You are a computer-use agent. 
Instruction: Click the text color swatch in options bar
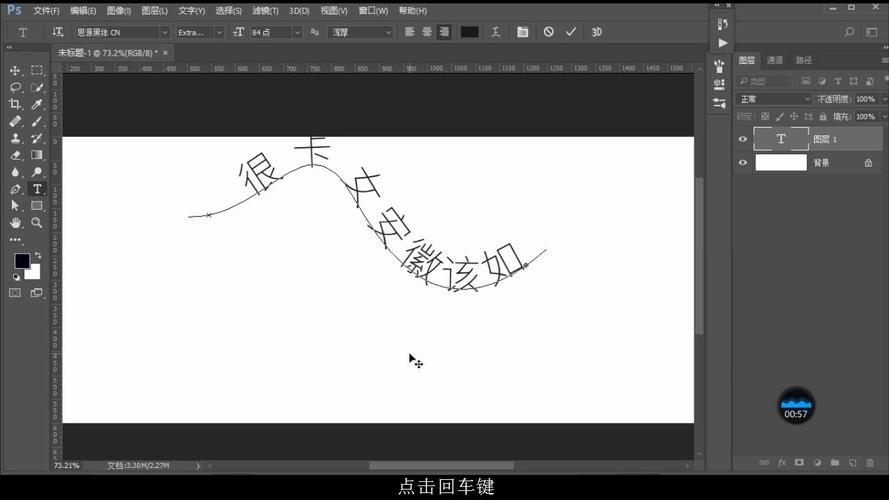[469, 32]
